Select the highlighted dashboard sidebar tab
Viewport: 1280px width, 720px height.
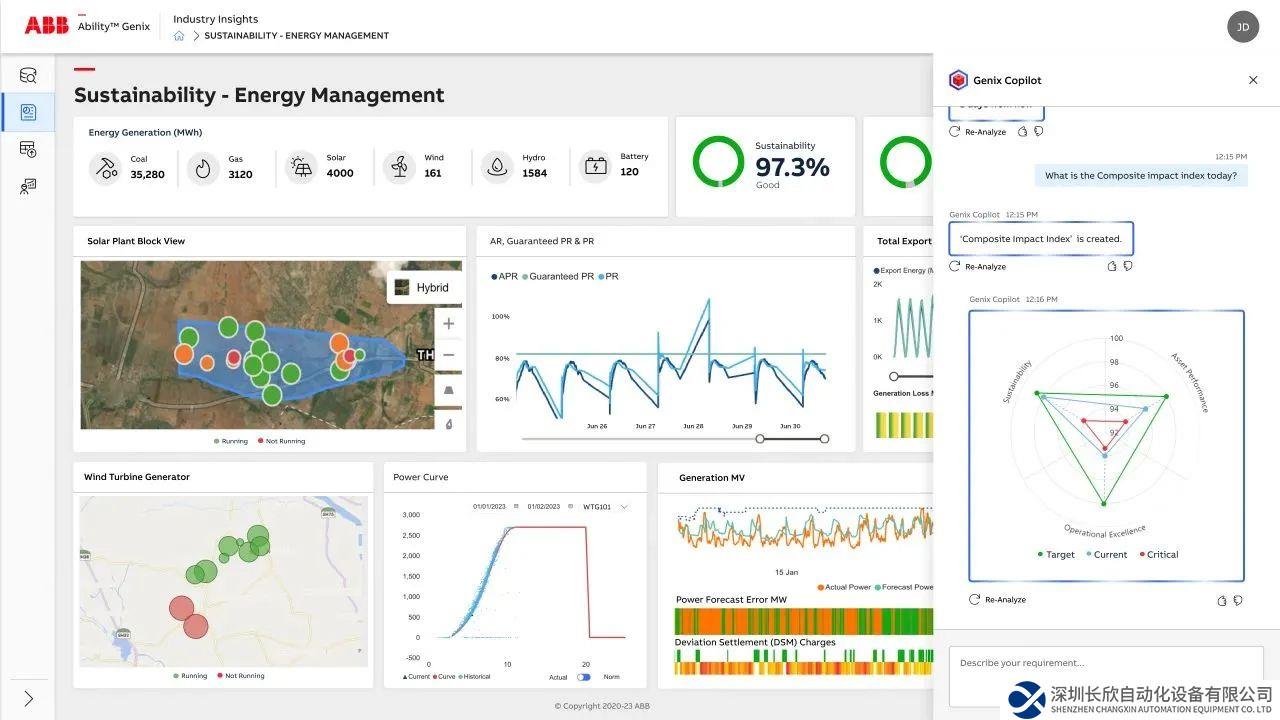pos(28,112)
